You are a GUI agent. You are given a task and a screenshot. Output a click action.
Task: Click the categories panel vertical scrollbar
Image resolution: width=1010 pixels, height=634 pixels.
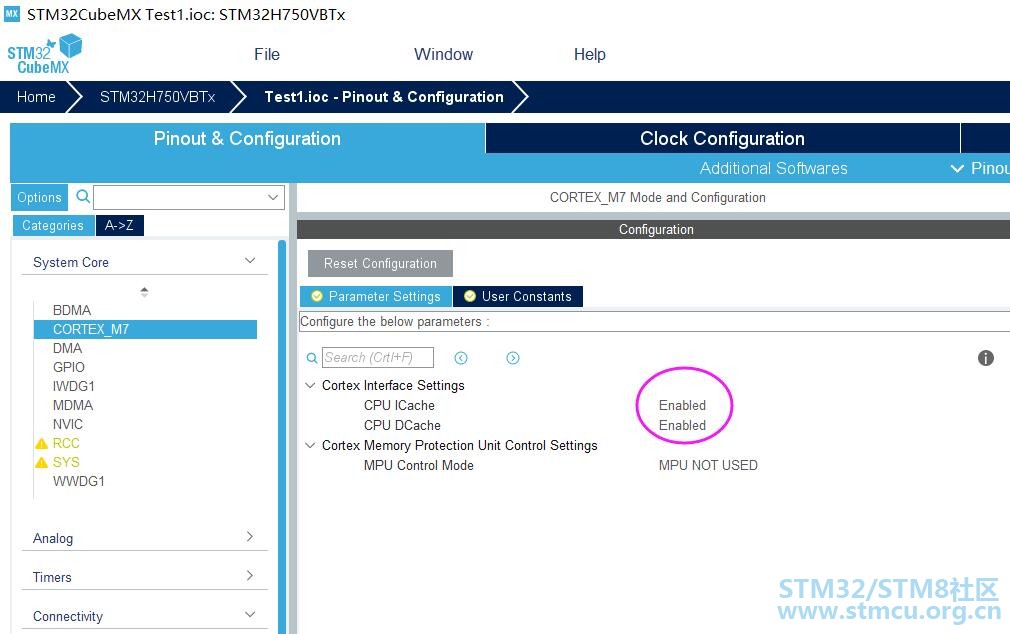pyautogui.click(x=281, y=437)
